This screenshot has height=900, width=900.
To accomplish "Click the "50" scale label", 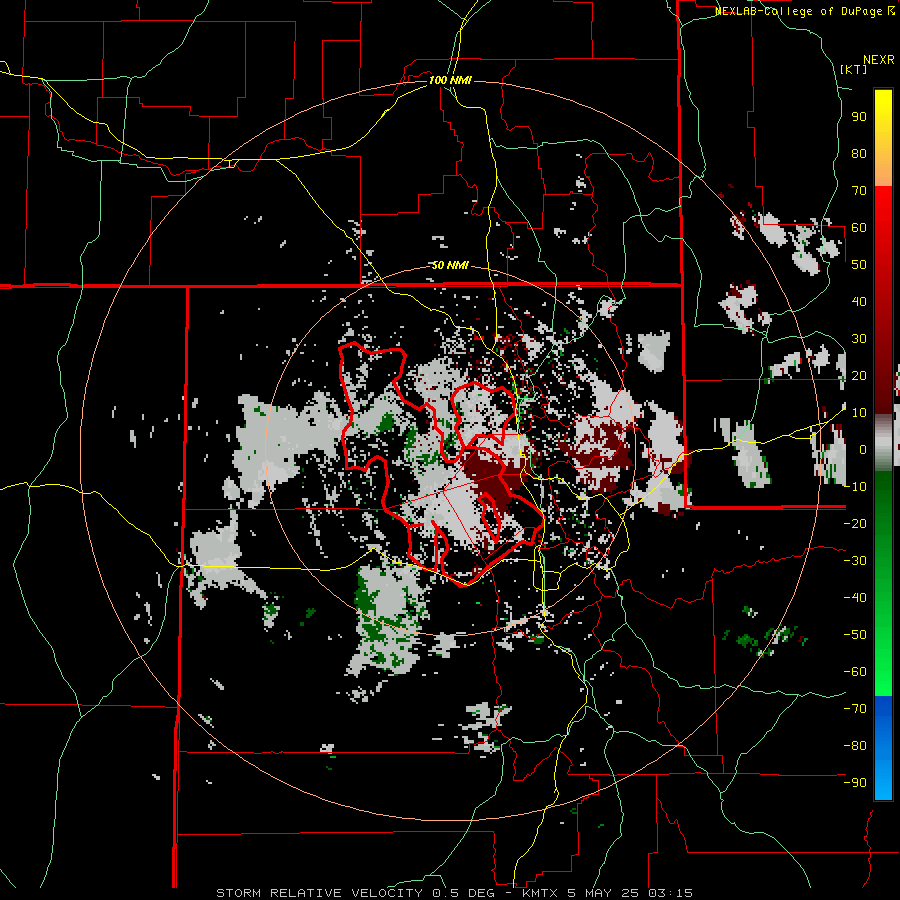I will [x=859, y=265].
